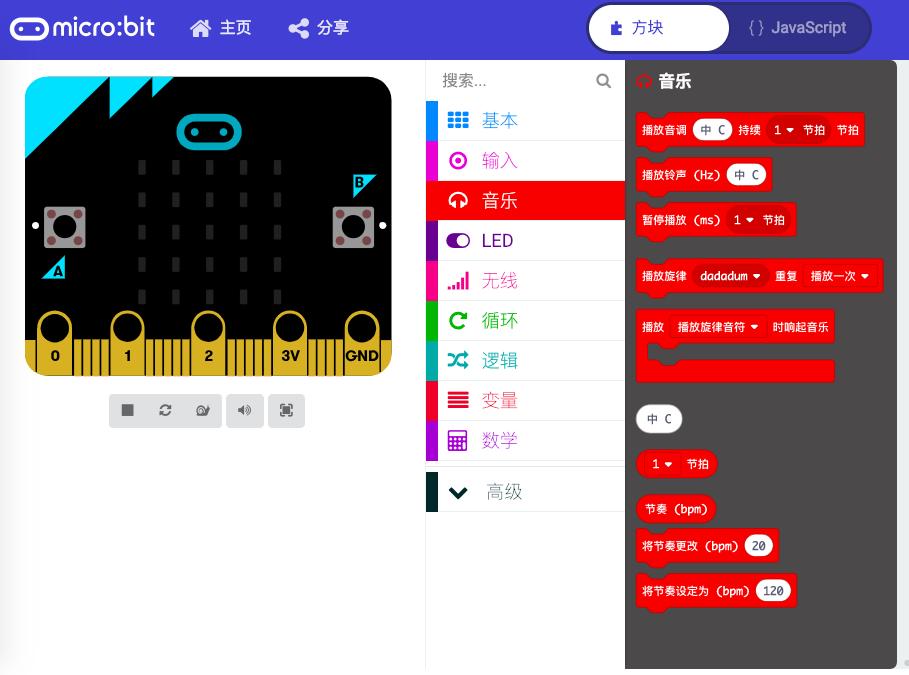Click pin 0 on the simulator
Image resolution: width=909 pixels, height=675 pixels.
click(54, 342)
